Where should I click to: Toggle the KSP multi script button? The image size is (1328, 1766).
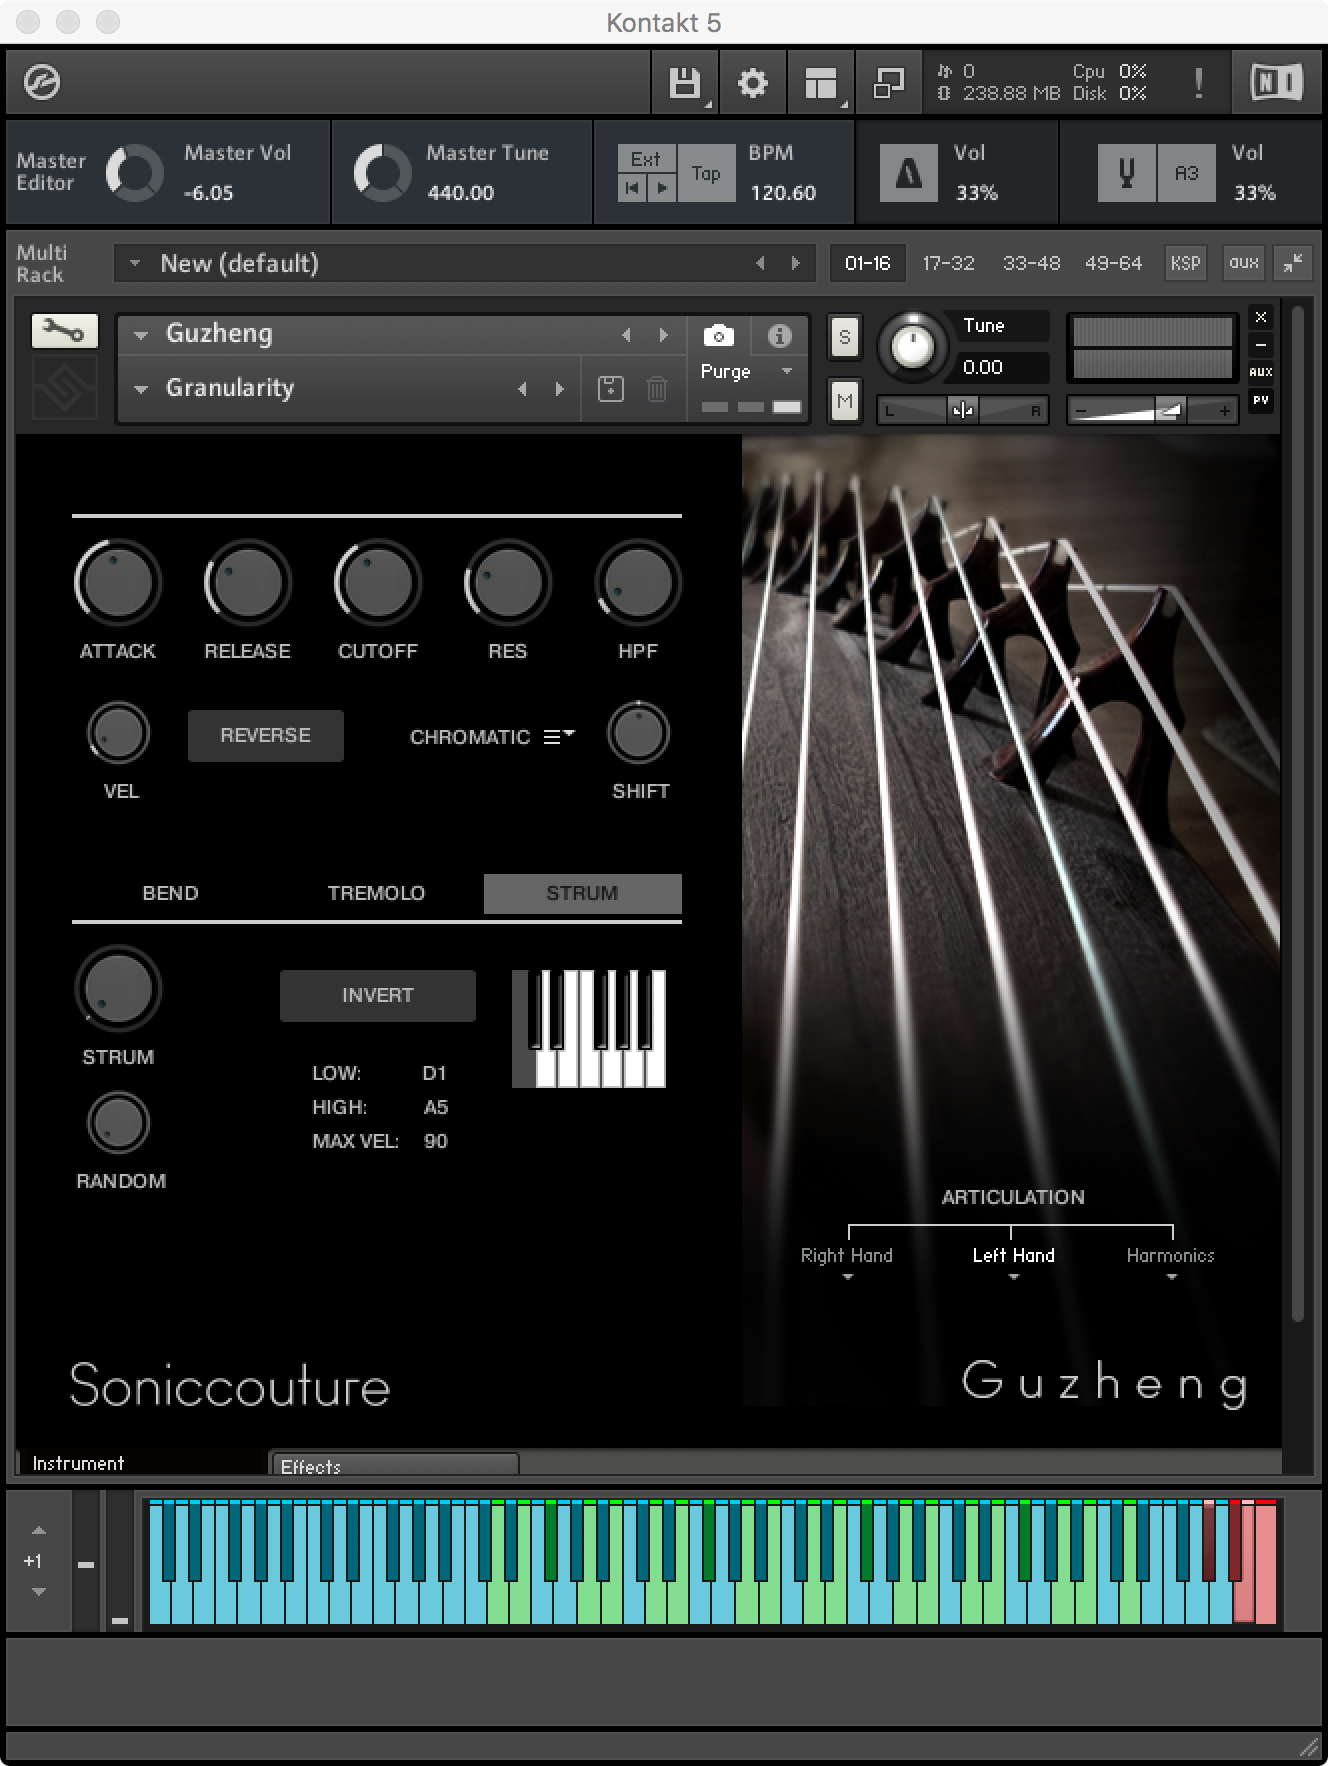pos(1185,263)
